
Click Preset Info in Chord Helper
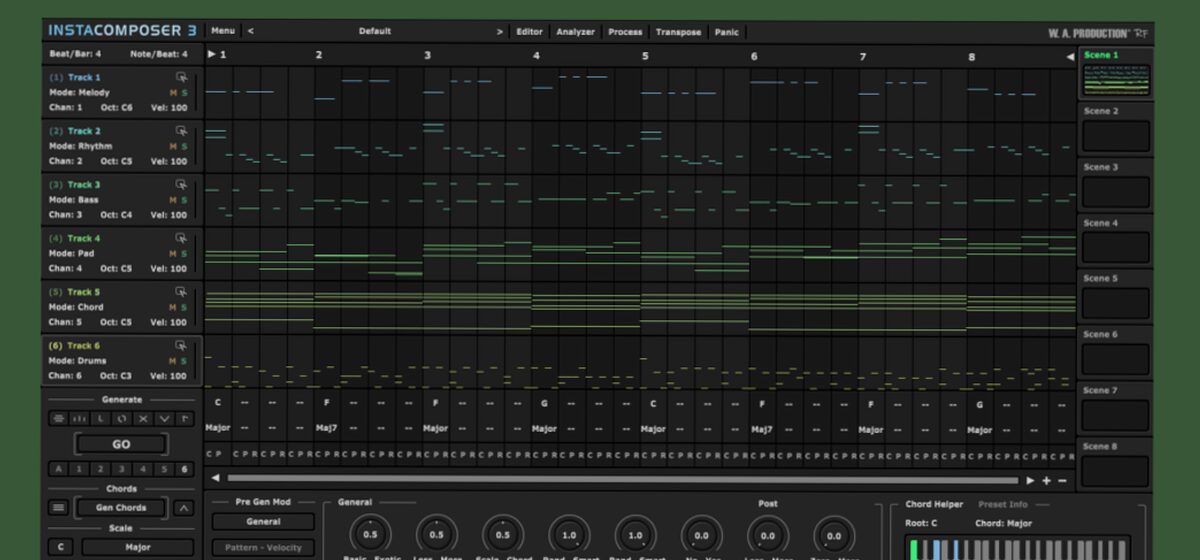pyautogui.click(x=1002, y=505)
